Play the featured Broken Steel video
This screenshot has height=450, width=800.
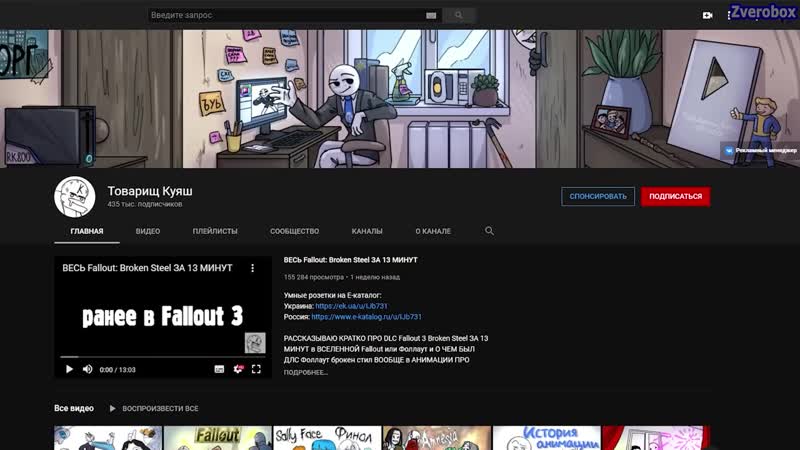click(69, 369)
